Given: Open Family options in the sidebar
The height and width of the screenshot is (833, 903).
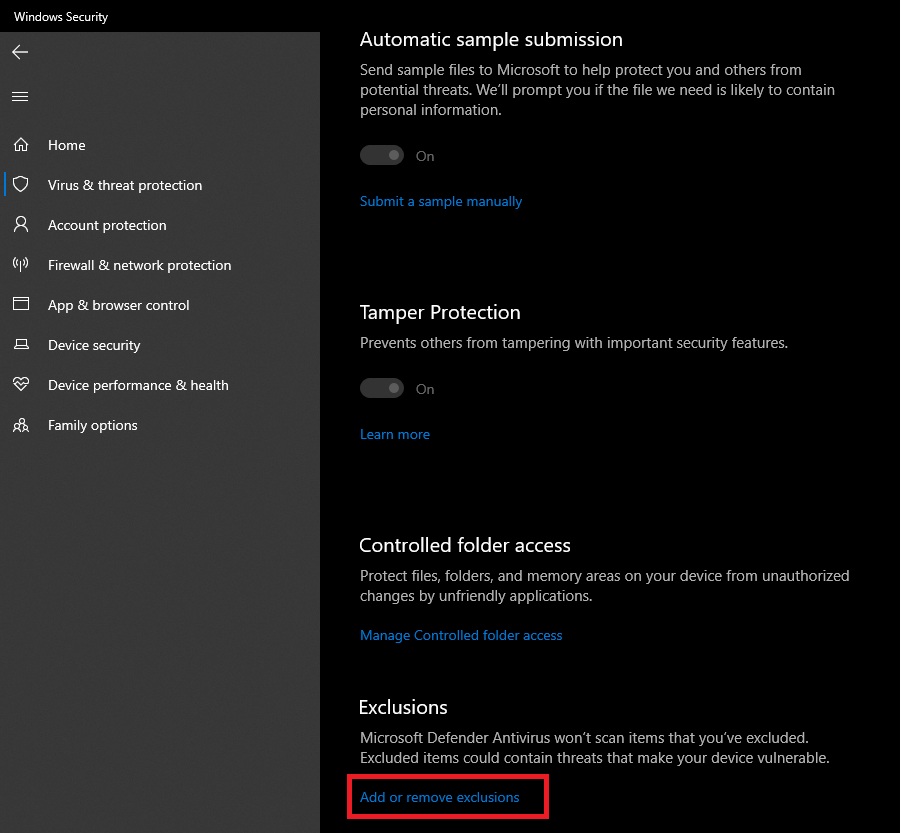Looking at the screenshot, I should coord(93,425).
